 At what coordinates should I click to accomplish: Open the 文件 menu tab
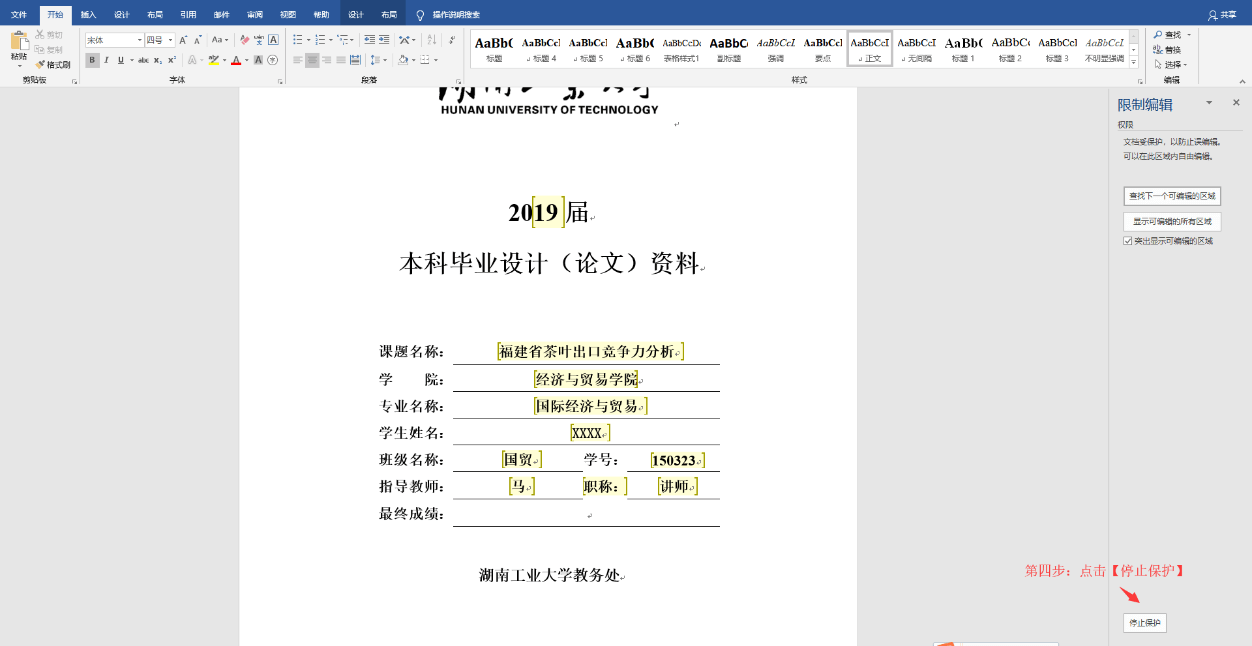[19, 15]
